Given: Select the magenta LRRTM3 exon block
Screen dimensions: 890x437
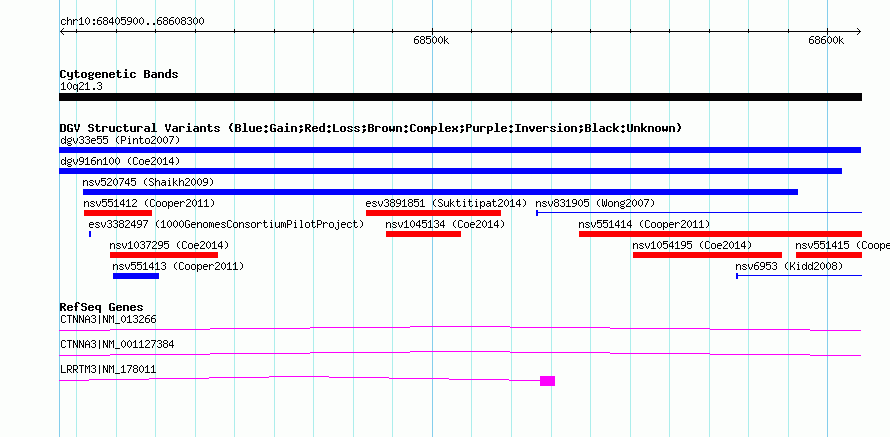Looking at the screenshot, I should (547, 381).
